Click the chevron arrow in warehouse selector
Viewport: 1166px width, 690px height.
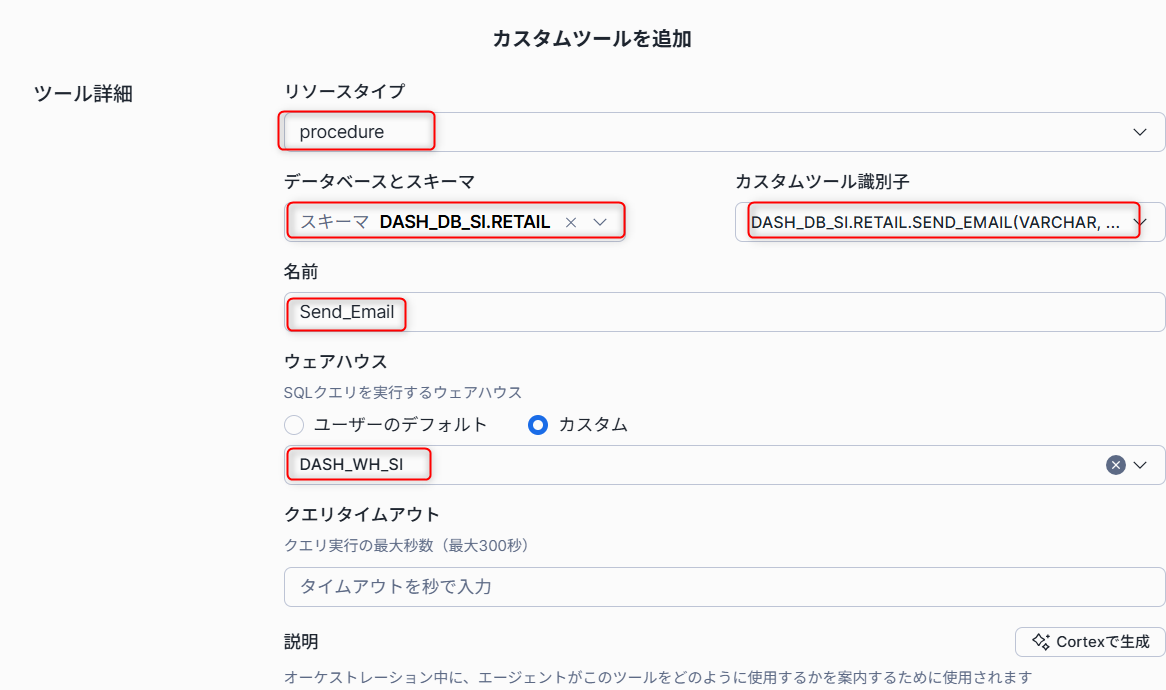point(1143,465)
